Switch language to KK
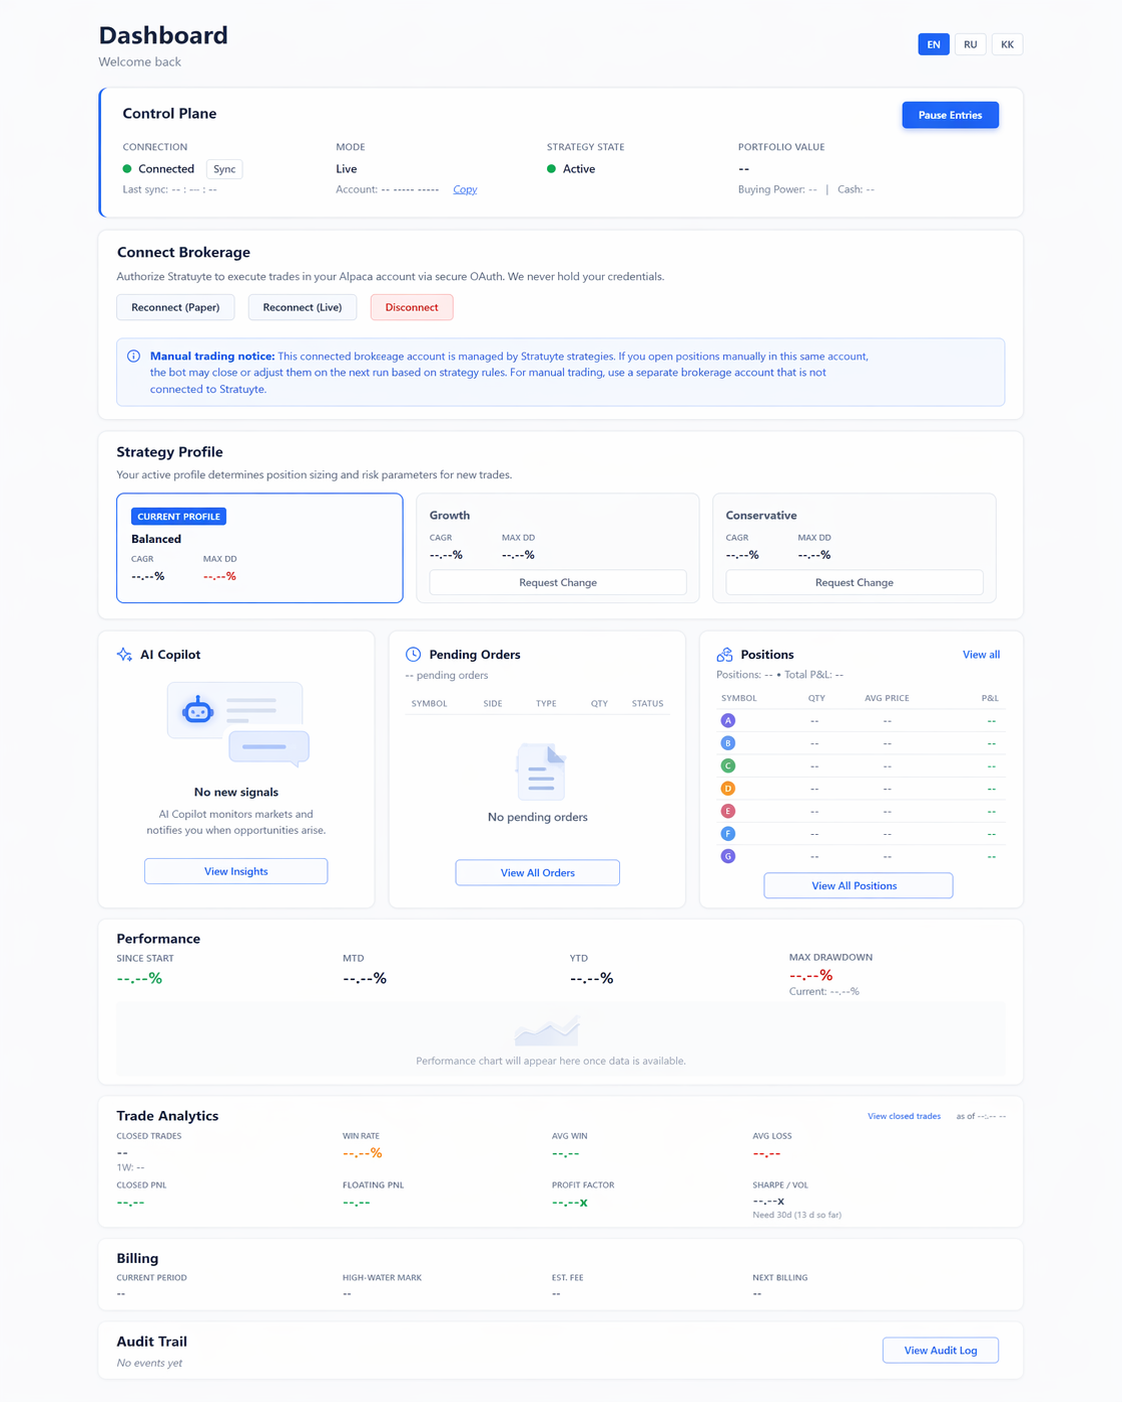 pyautogui.click(x=1007, y=45)
